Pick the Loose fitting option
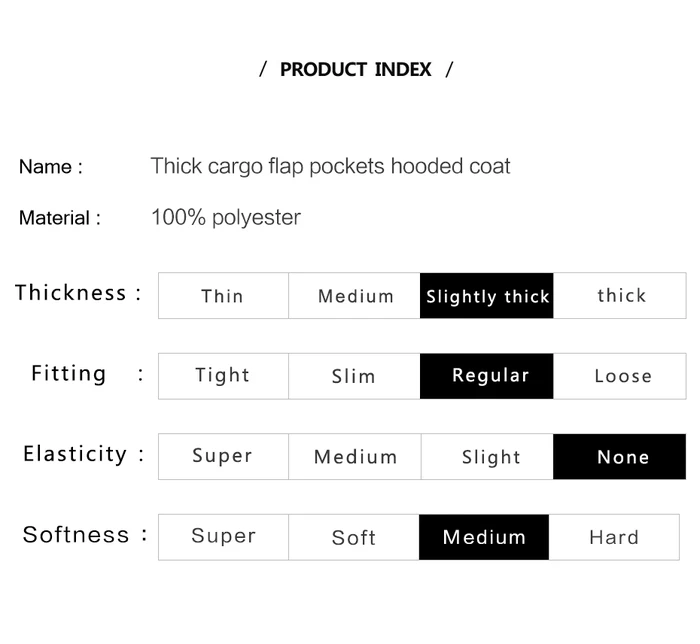 click(x=620, y=376)
